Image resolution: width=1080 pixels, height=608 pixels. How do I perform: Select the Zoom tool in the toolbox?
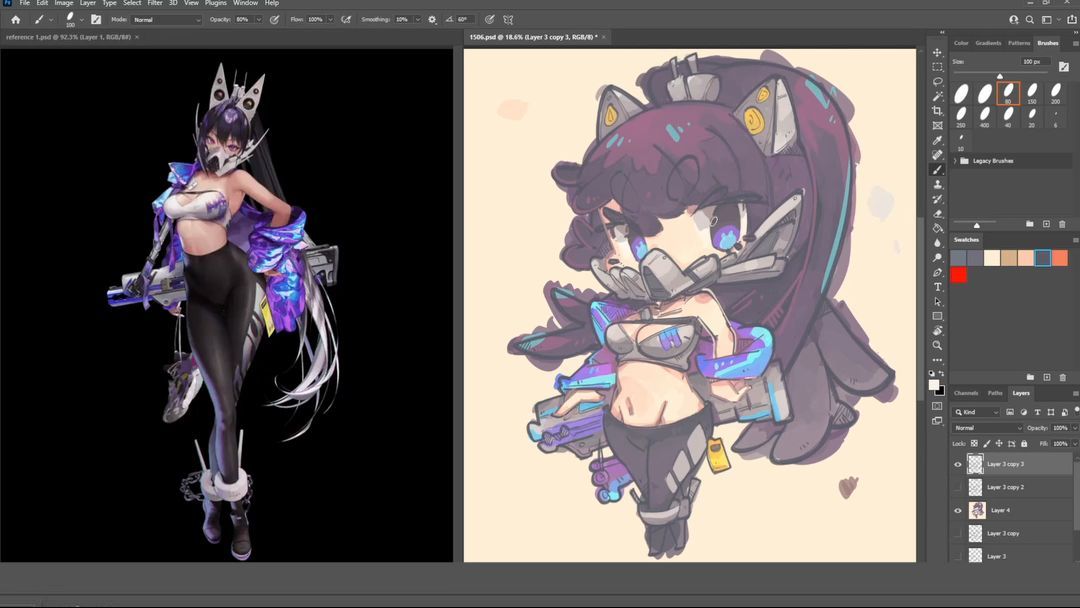(x=937, y=345)
